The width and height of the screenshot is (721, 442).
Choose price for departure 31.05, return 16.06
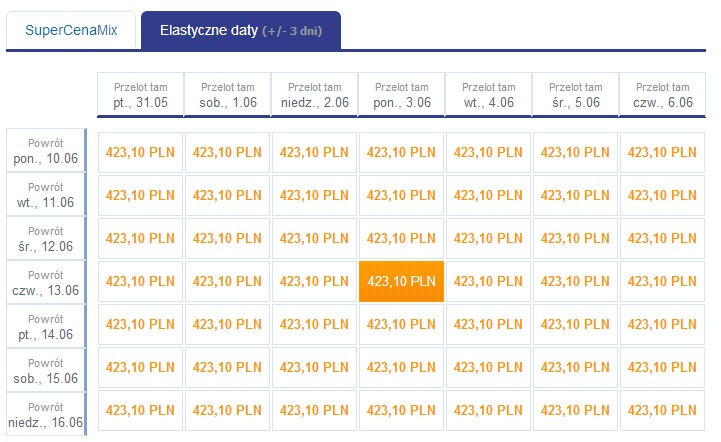[140, 411]
